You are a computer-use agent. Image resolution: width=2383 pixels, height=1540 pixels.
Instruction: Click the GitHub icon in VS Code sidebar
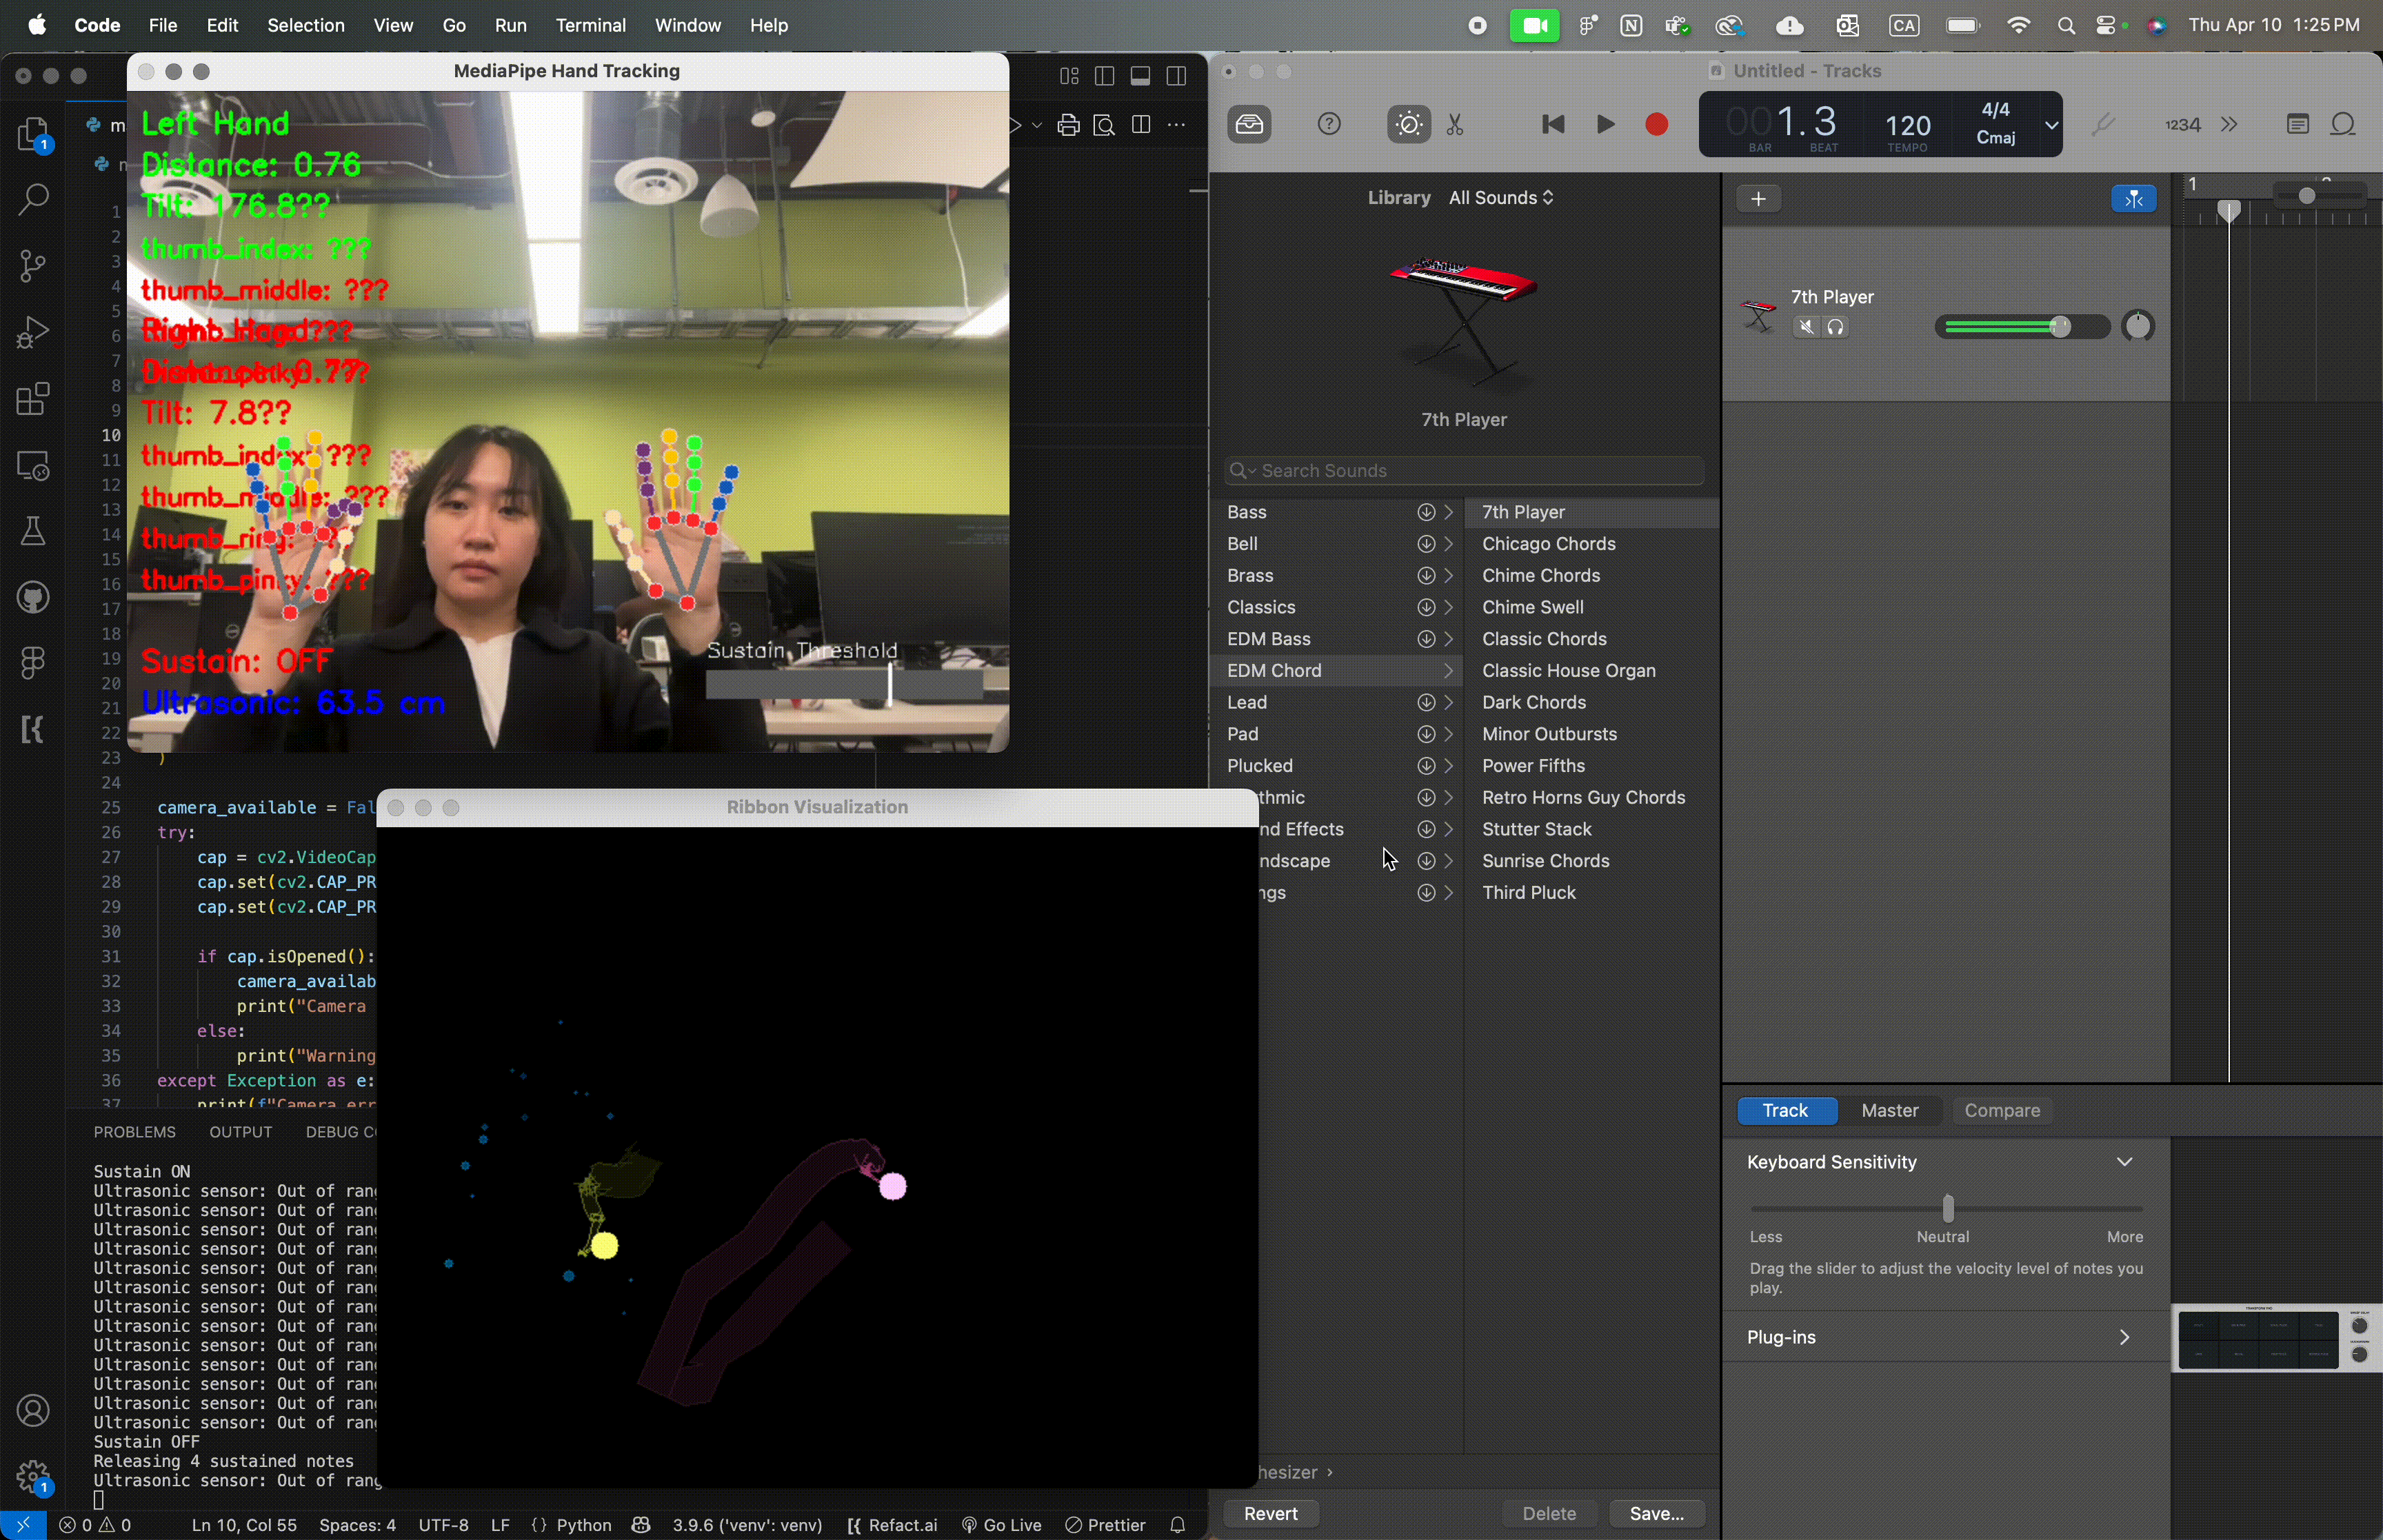pyautogui.click(x=33, y=597)
